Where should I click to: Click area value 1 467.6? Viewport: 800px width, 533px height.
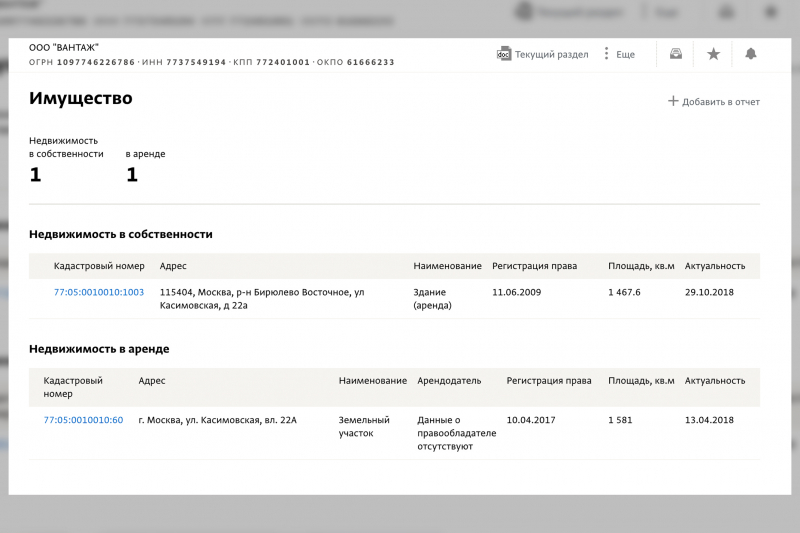[624, 292]
